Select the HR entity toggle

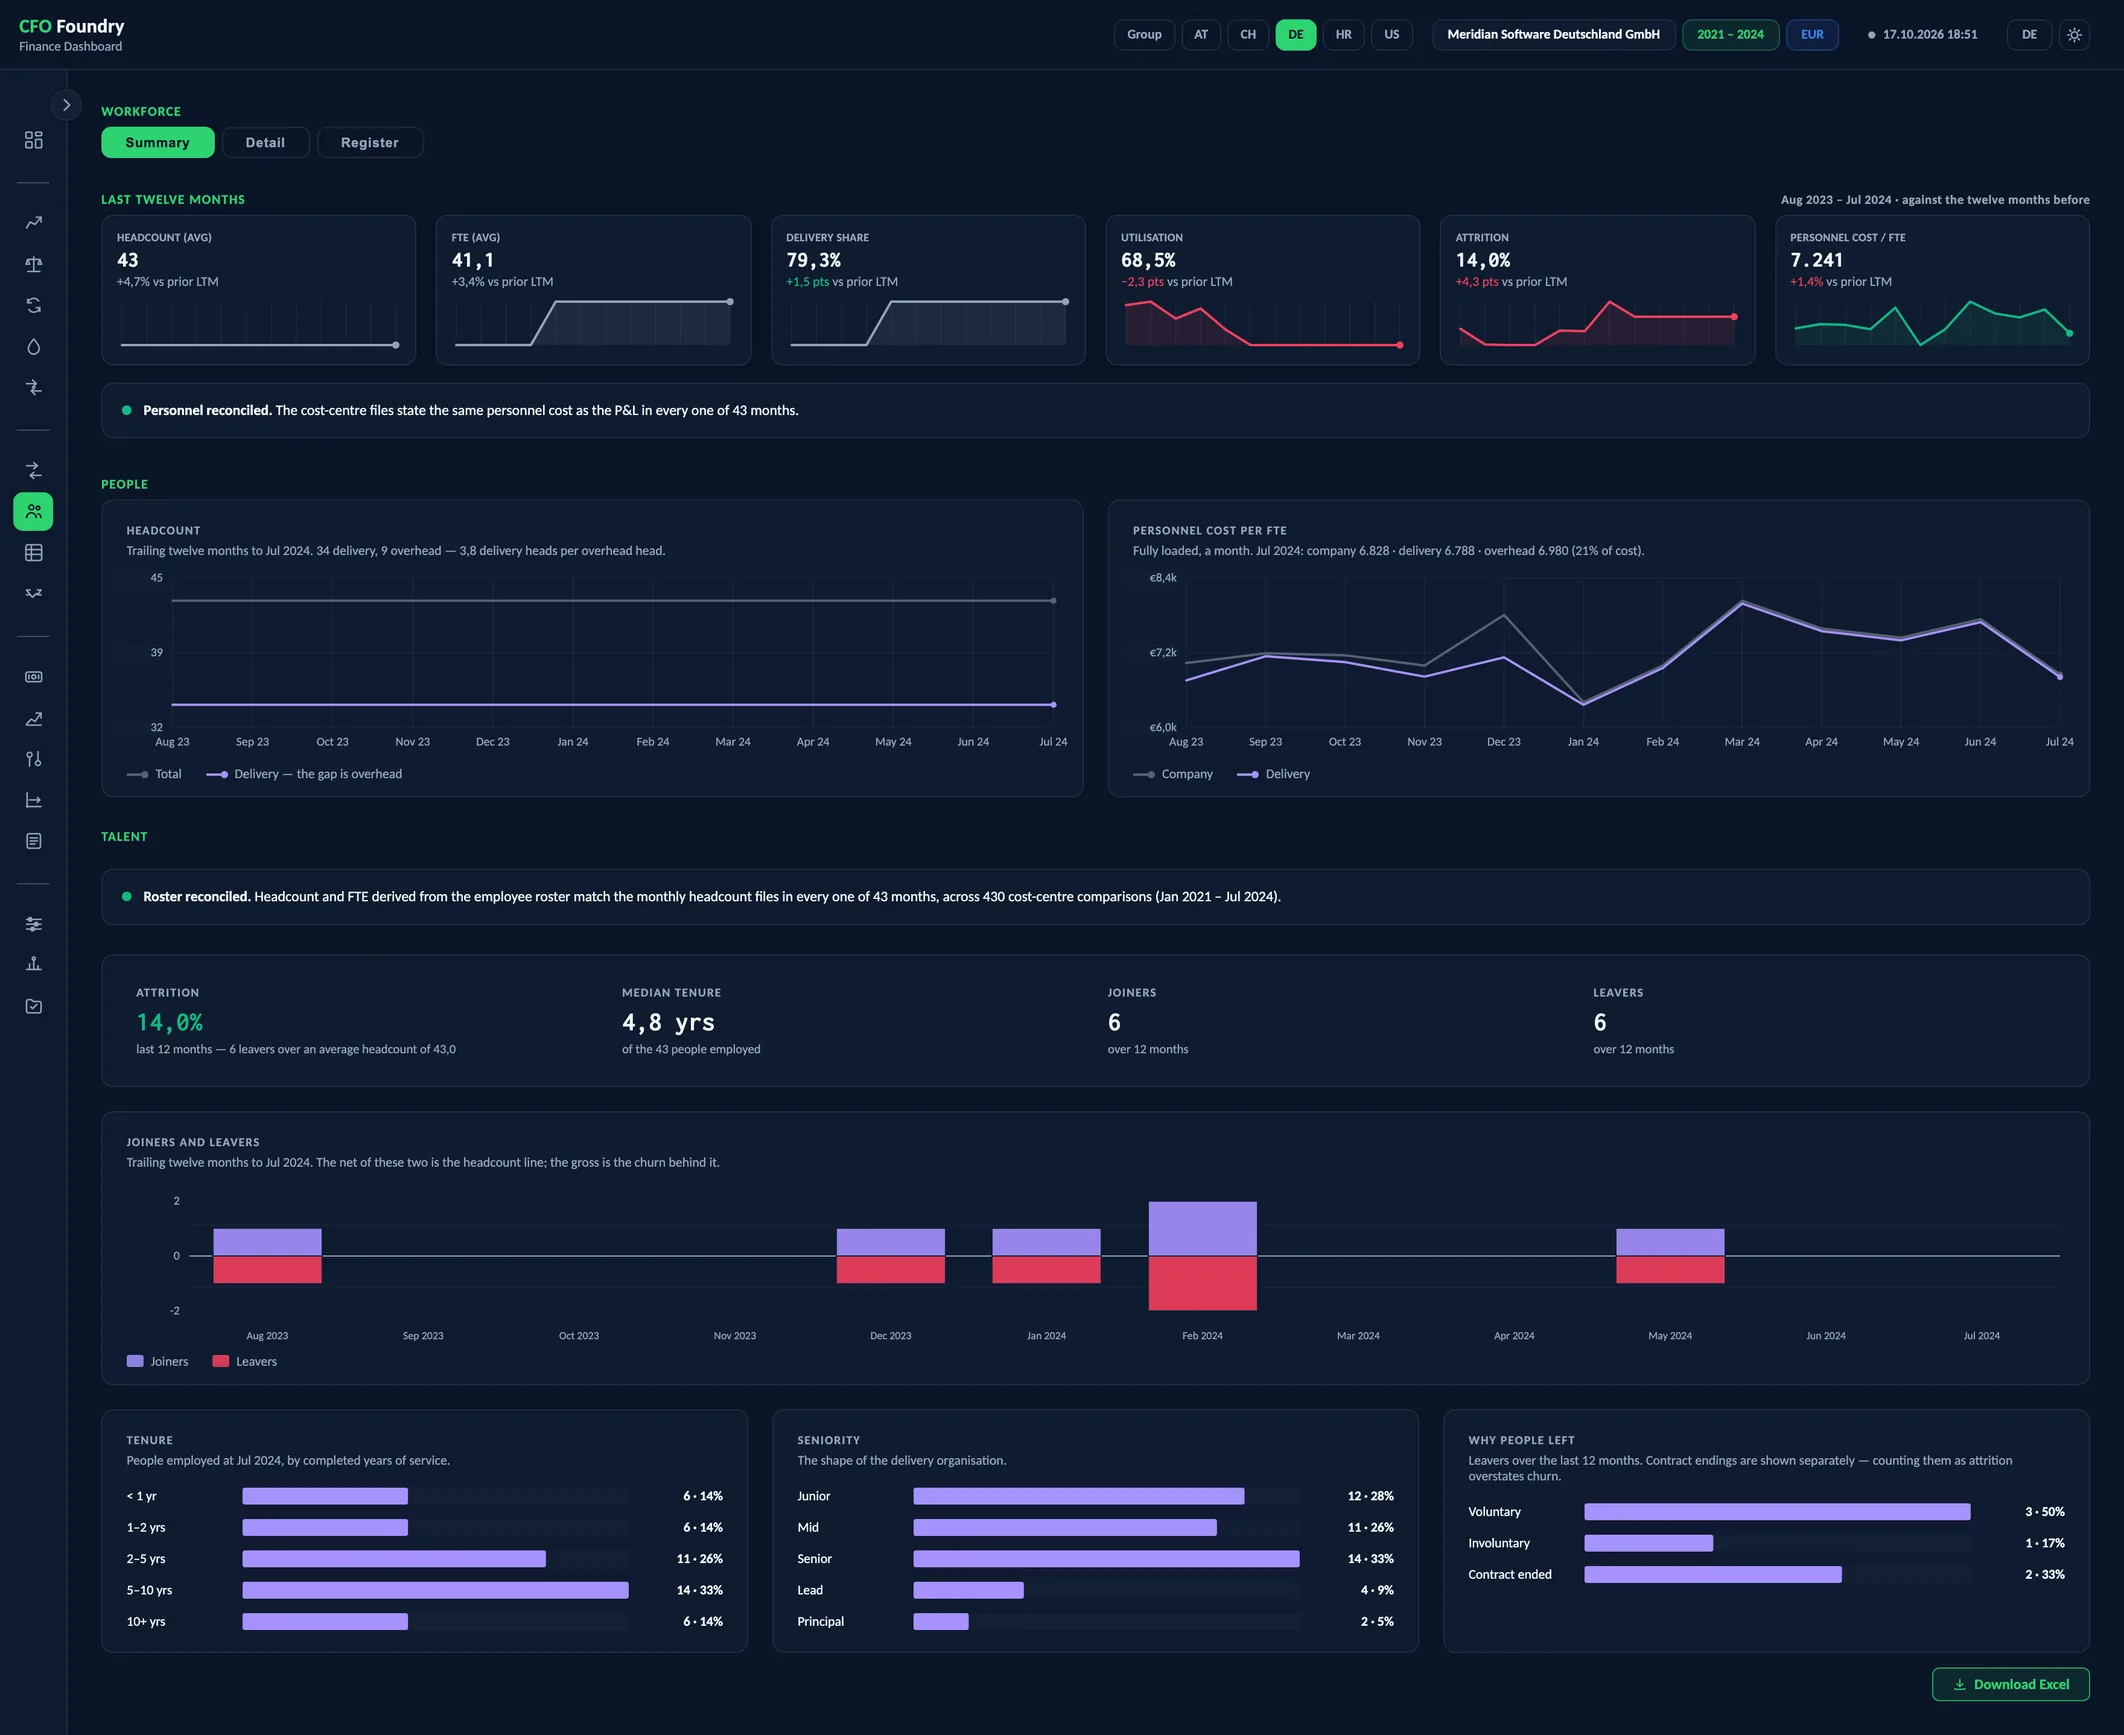tap(1344, 35)
